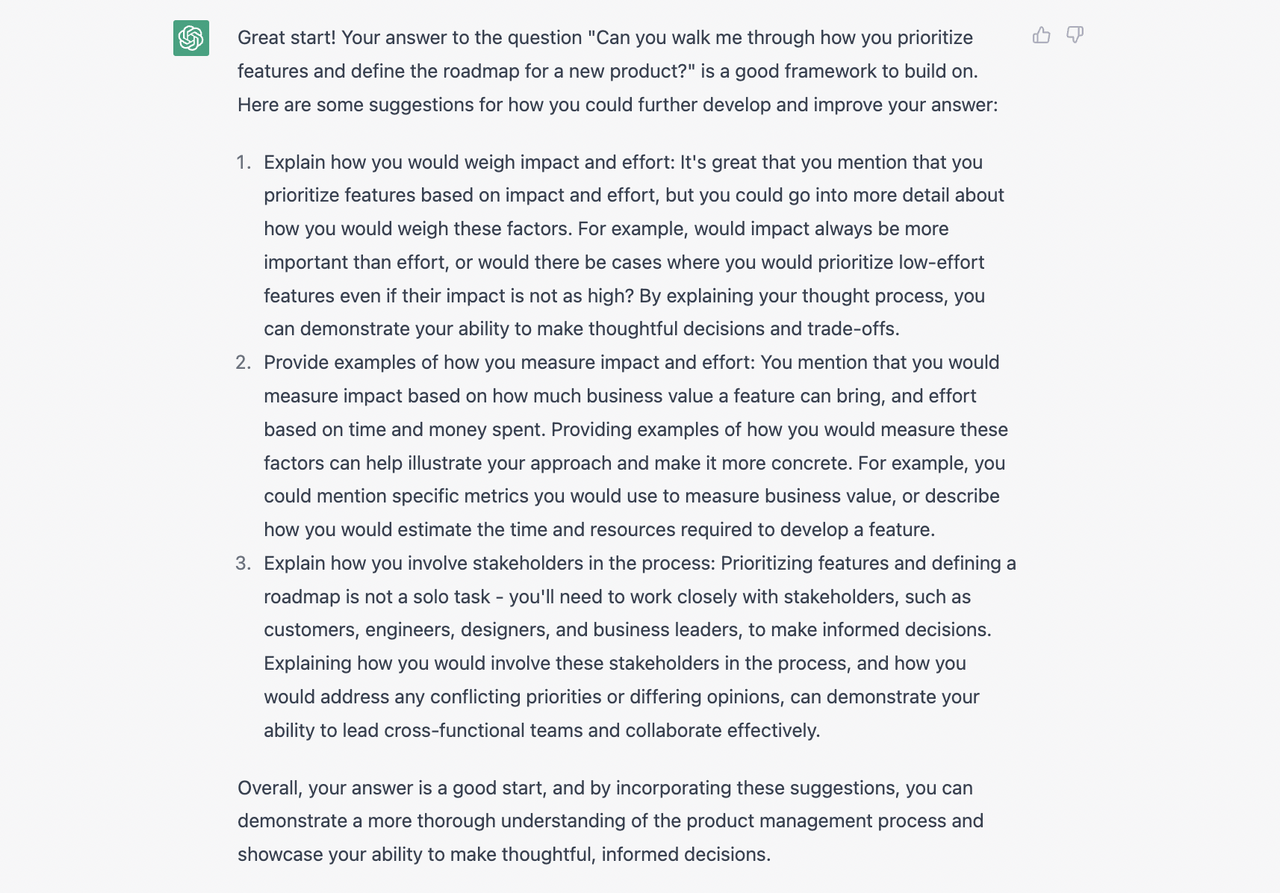
Task: Click the ChatGPT logo avatar
Action: [x=191, y=38]
